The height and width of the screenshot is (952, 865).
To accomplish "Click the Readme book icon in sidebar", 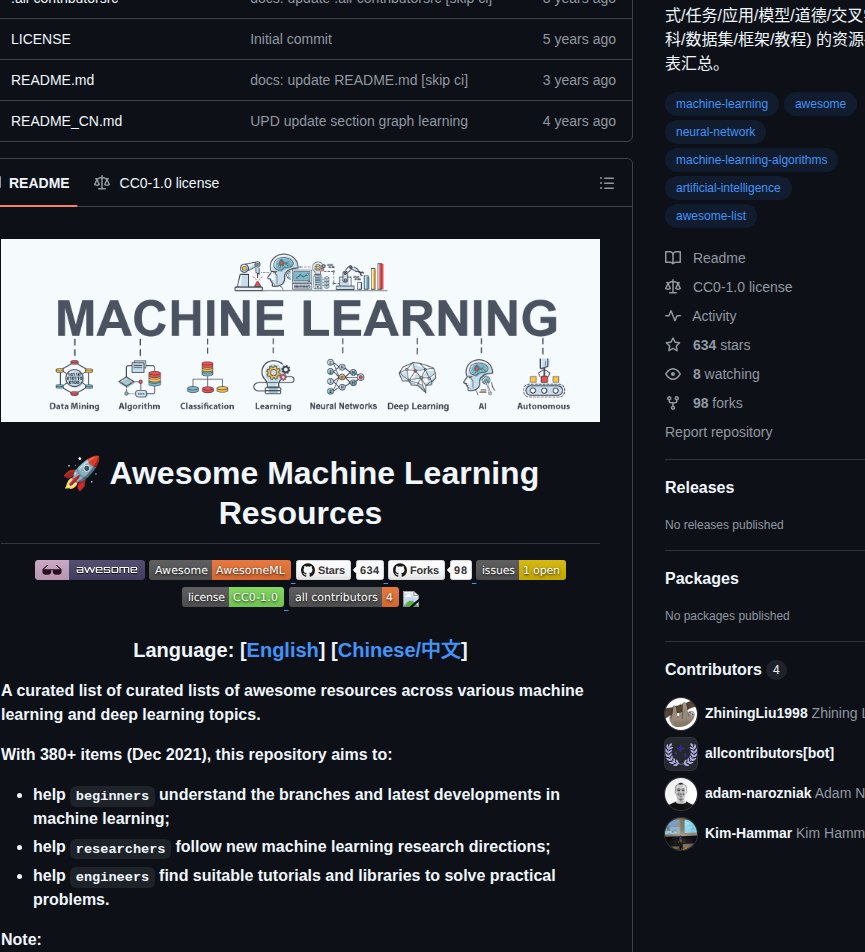I will point(673,258).
